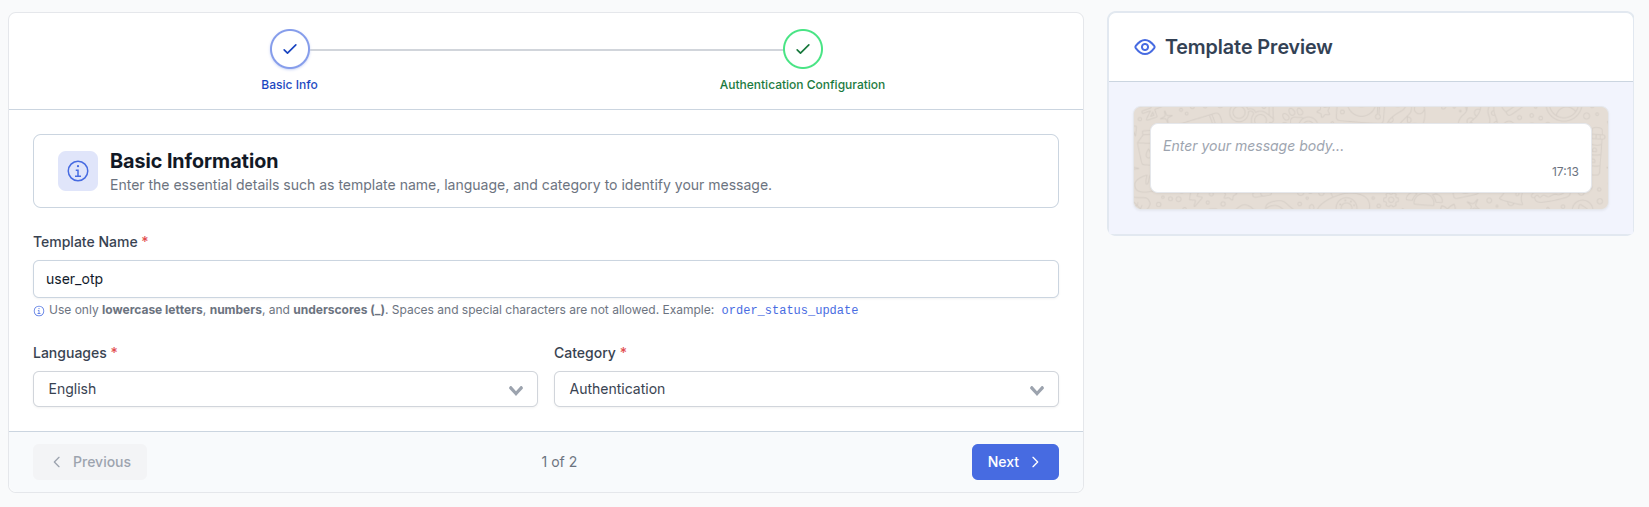The width and height of the screenshot is (1649, 507).
Task: Click the Basic Information info icon
Action: tap(78, 171)
